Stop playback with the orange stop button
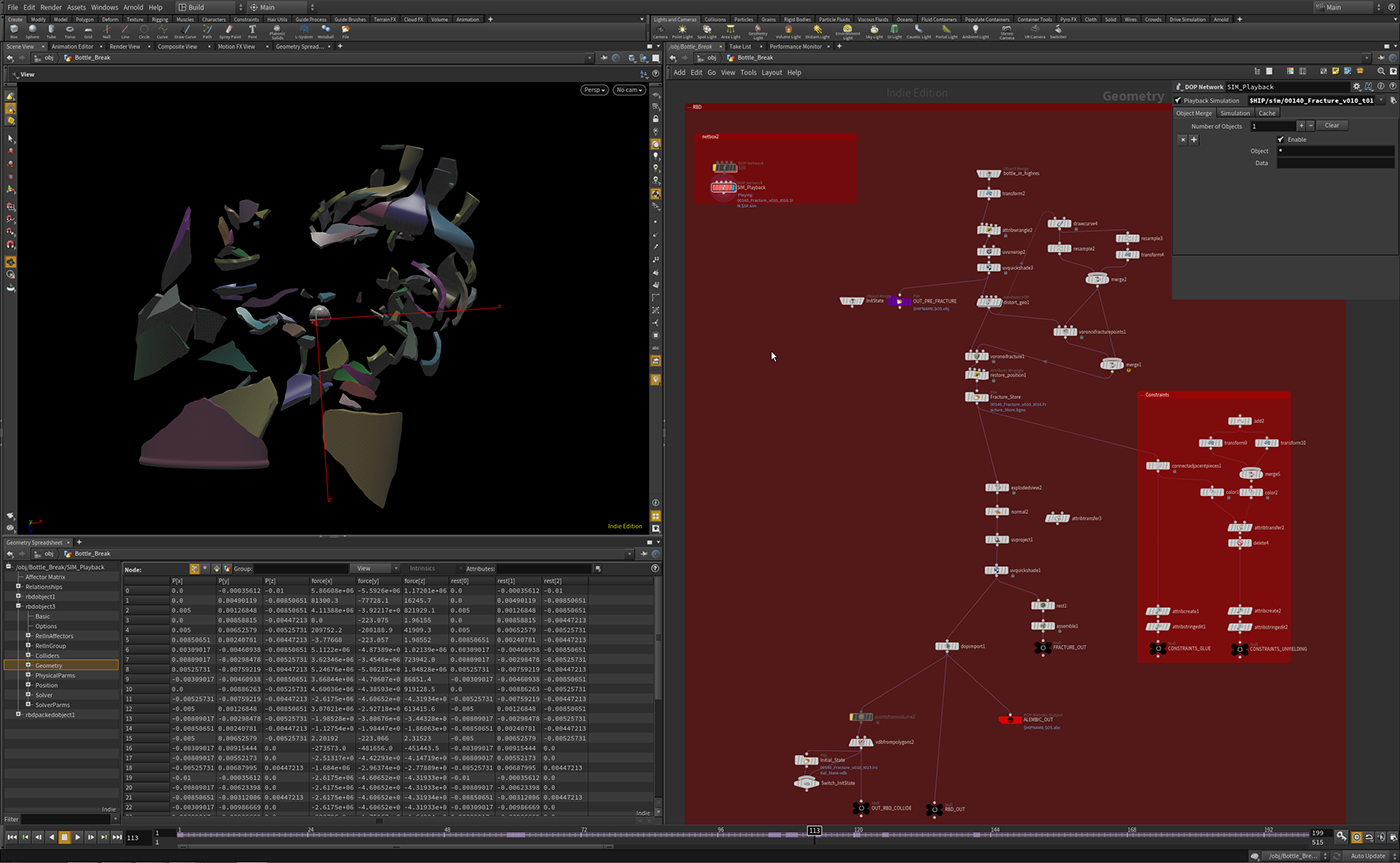The height and width of the screenshot is (863, 1400). pyautogui.click(x=65, y=837)
